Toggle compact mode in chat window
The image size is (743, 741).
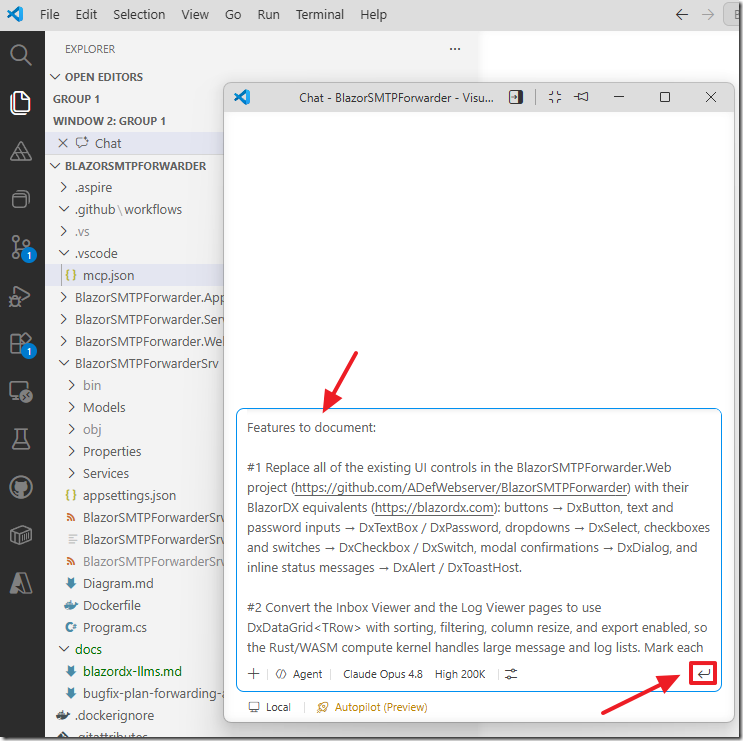tap(554, 97)
